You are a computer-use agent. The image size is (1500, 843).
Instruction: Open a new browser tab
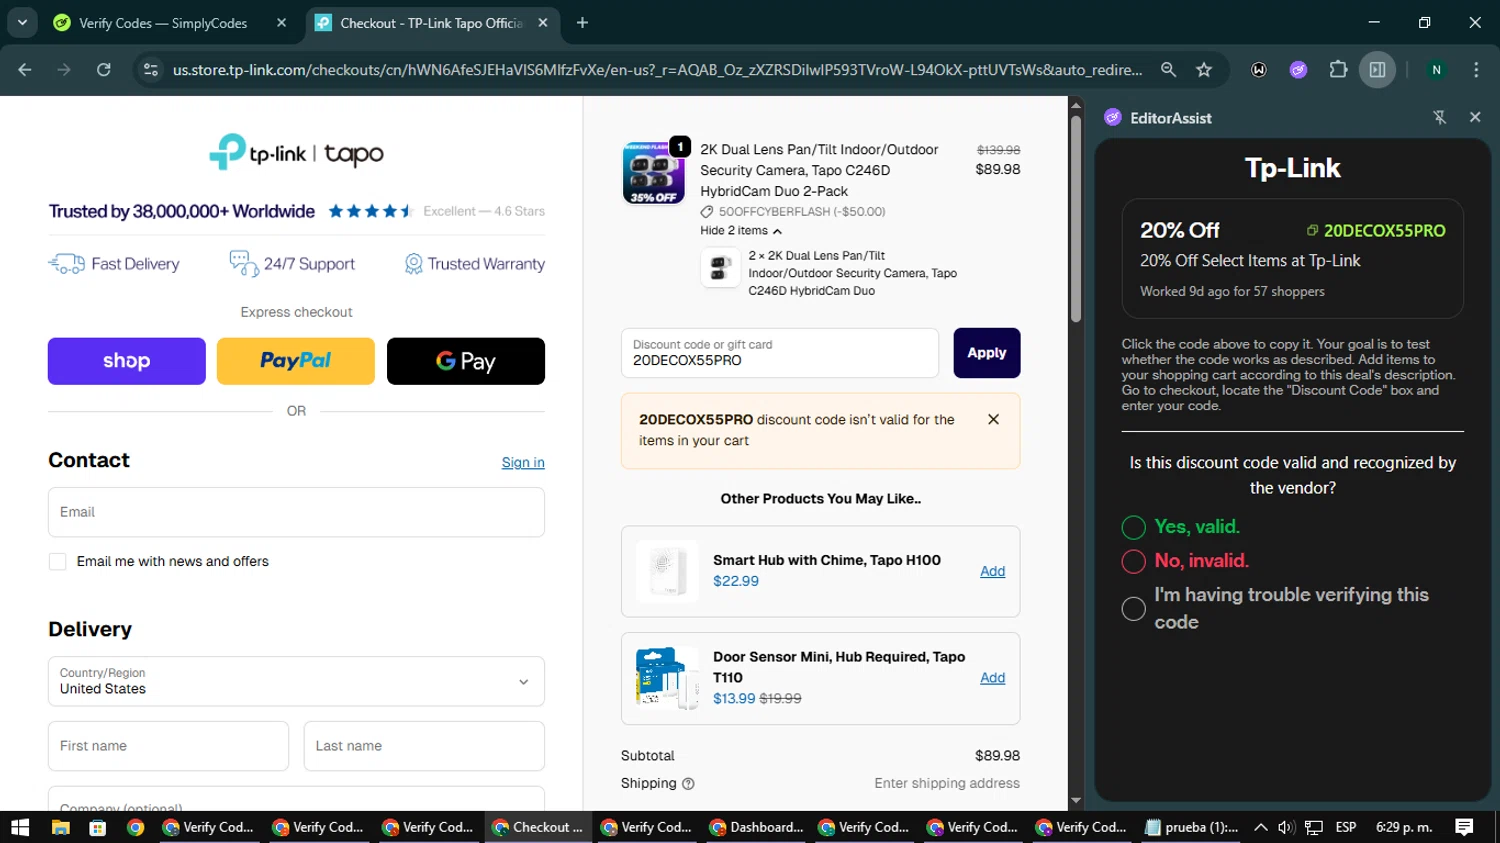pyautogui.click(x=582, y=23)
